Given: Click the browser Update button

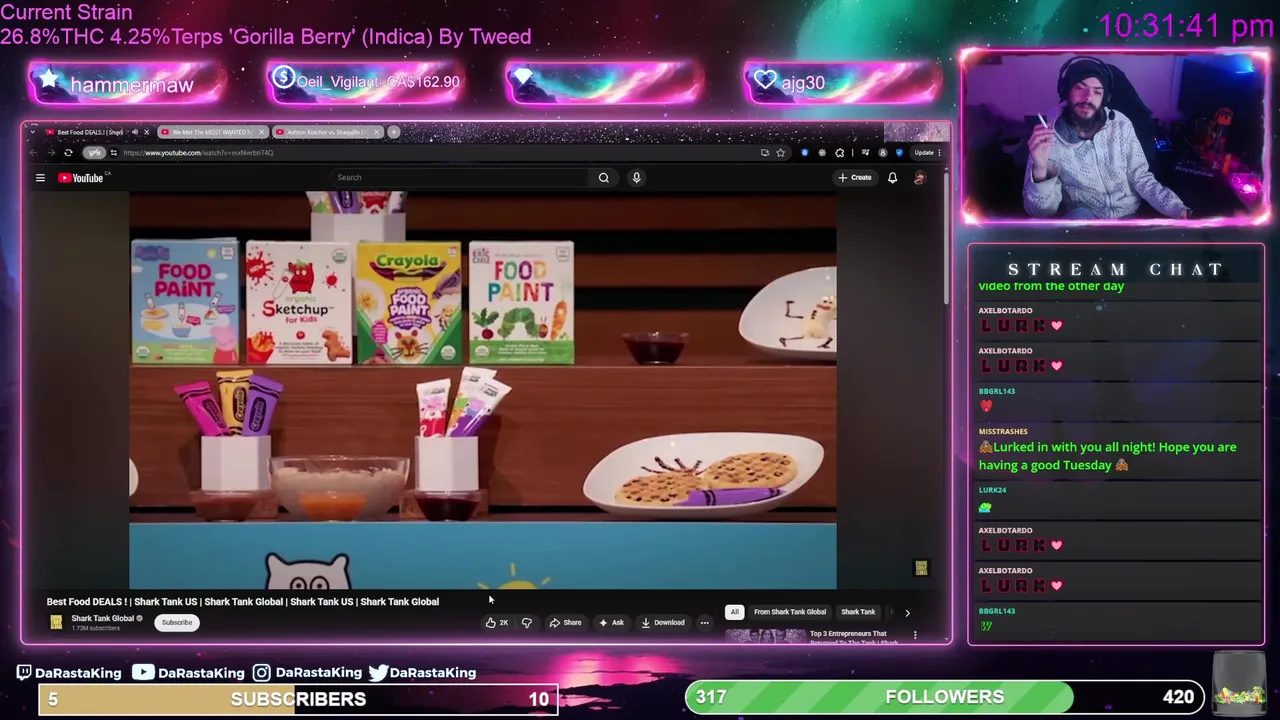Looking at the screenshot, I should pos(924,153).
